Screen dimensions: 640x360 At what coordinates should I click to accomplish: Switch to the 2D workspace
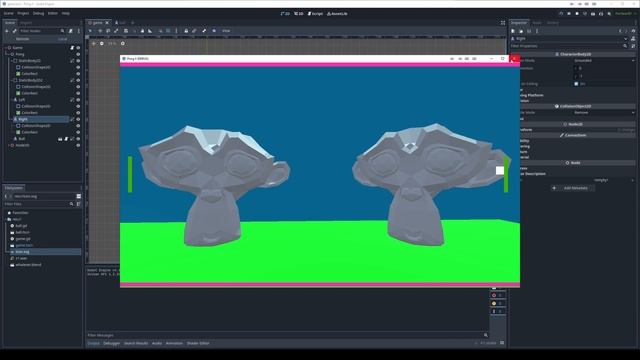point(285,13)
